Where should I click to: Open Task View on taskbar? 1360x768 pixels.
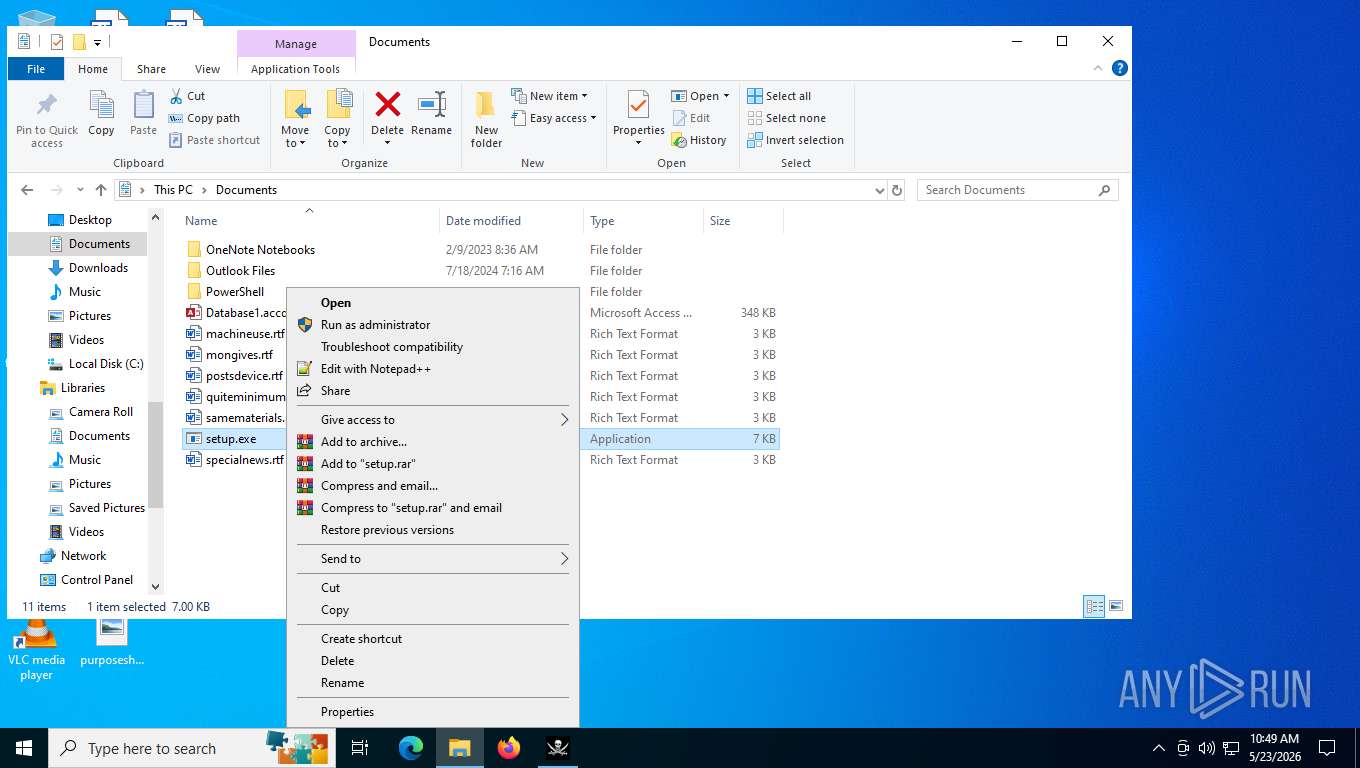click(360, 747)
